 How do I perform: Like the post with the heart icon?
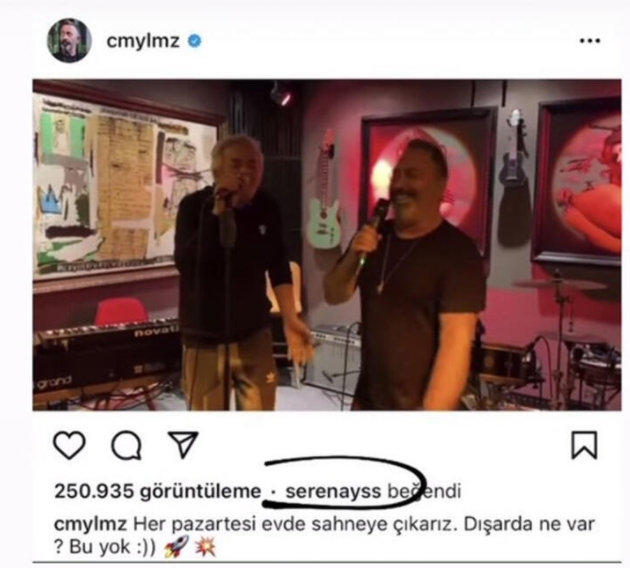point(70,445)
